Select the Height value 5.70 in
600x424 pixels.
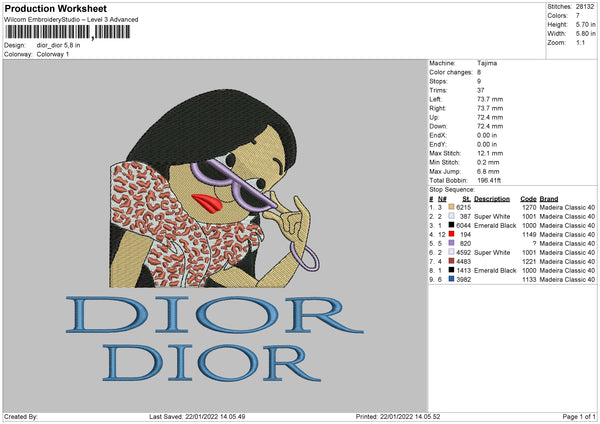[585, 24]
